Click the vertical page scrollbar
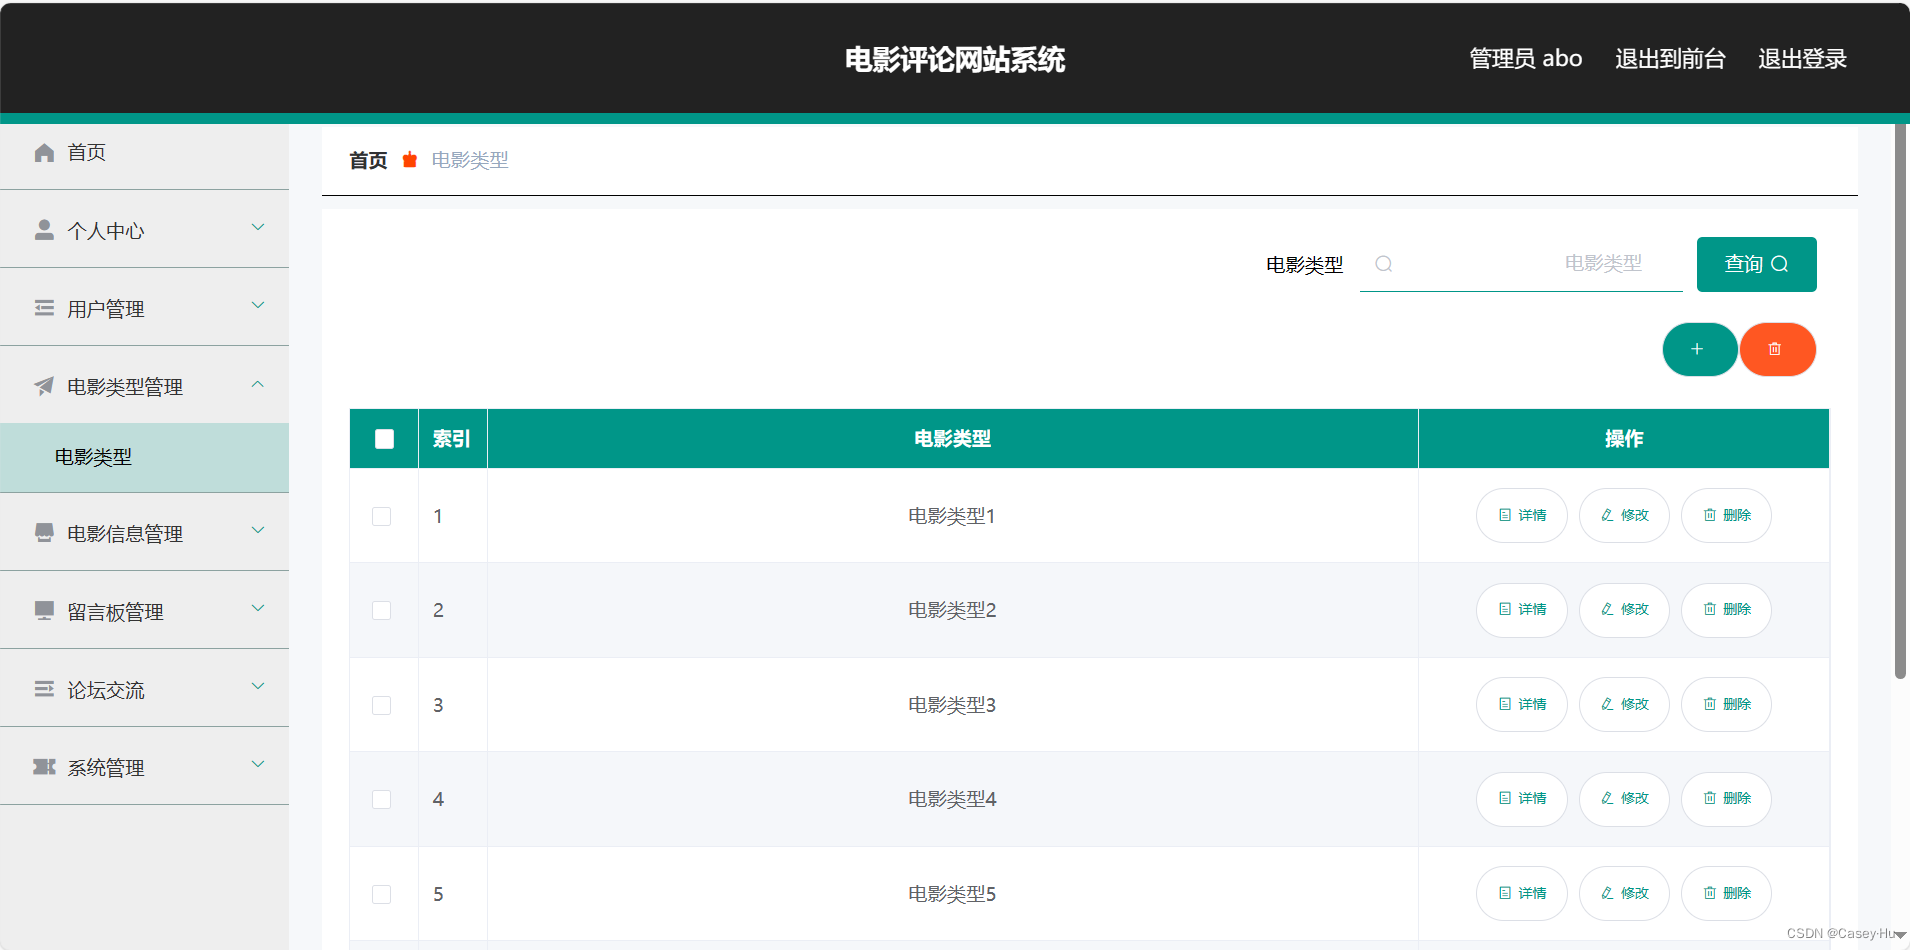This screenshot has width=1910, height=950. pyautogui.click(x=1900, y=400)
